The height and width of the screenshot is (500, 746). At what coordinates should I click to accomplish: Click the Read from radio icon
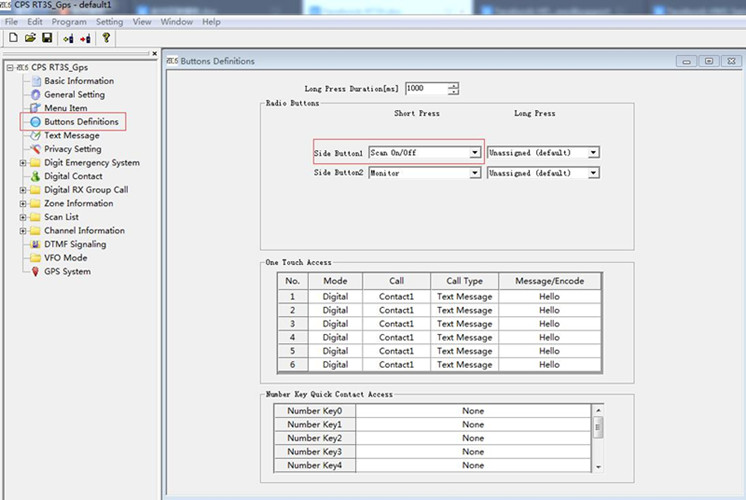pos(68,38)
